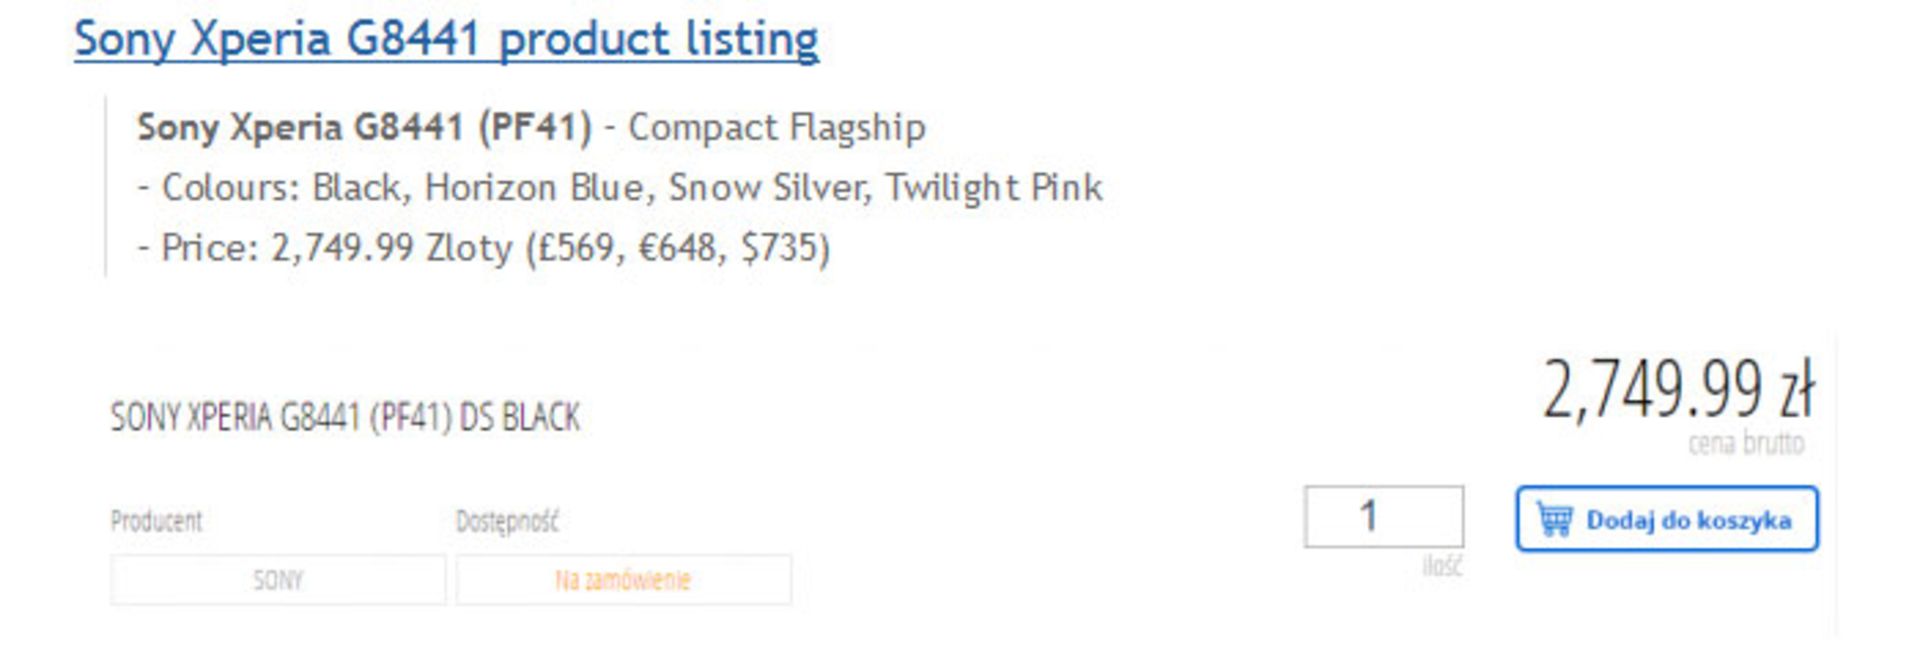The height and width of the screenshot is (658, 1920).
Task: Select the SONY producer box
Action: [x=278, y=580]
